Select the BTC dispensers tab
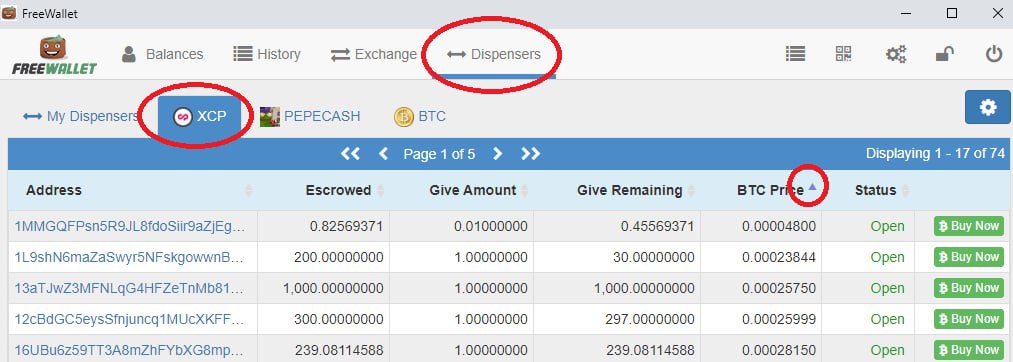This screenshot has width=1013, height=362. click(x=420, y=116)
